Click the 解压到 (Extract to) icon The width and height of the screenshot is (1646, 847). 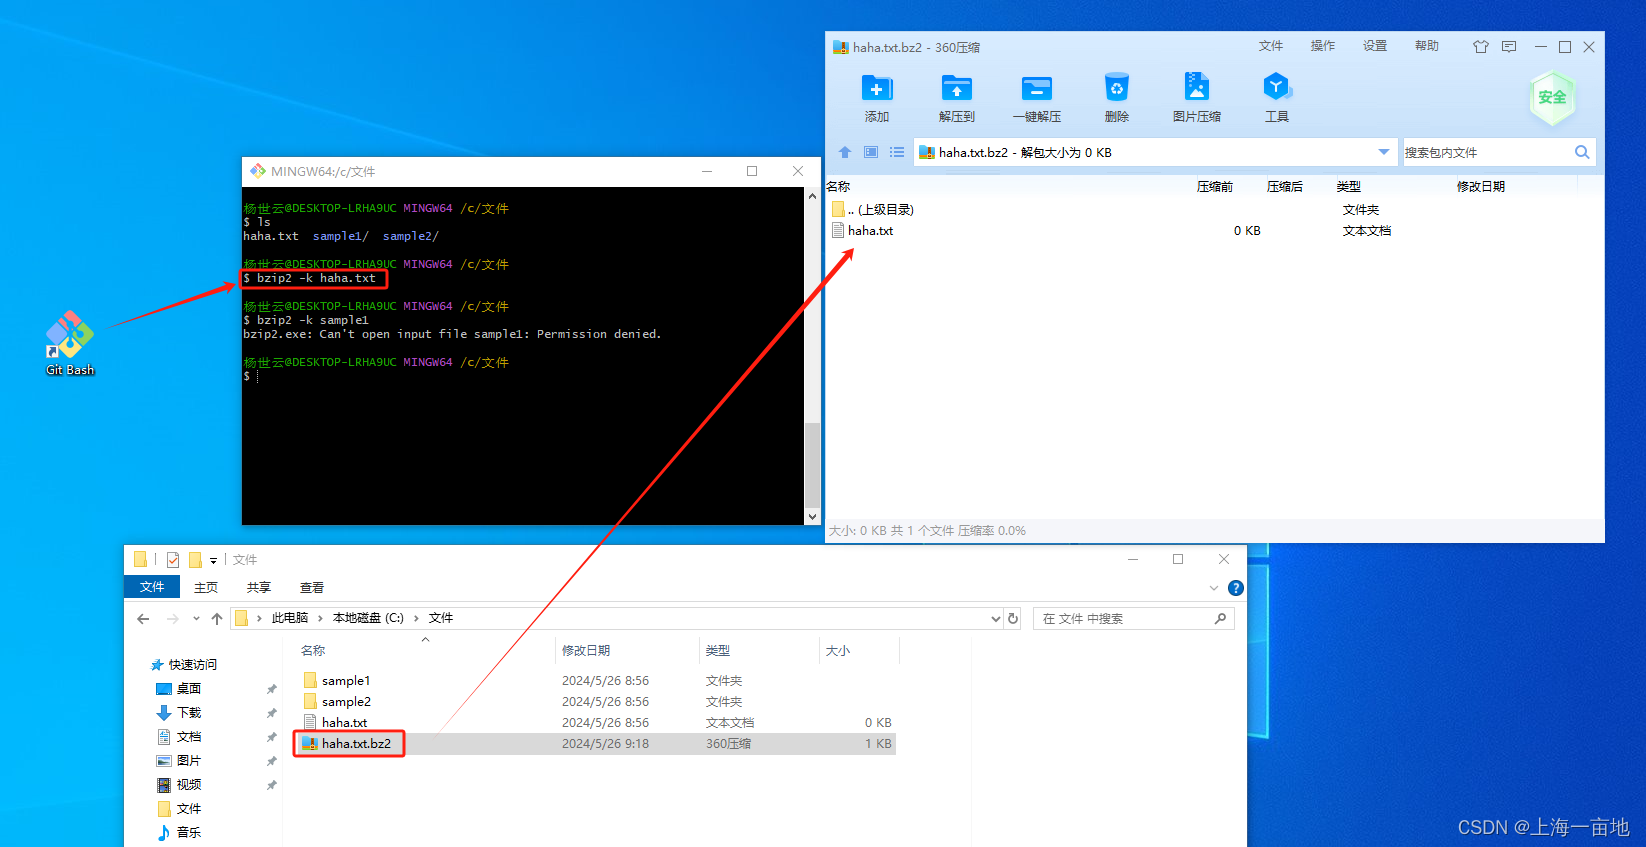pos(957,98)
